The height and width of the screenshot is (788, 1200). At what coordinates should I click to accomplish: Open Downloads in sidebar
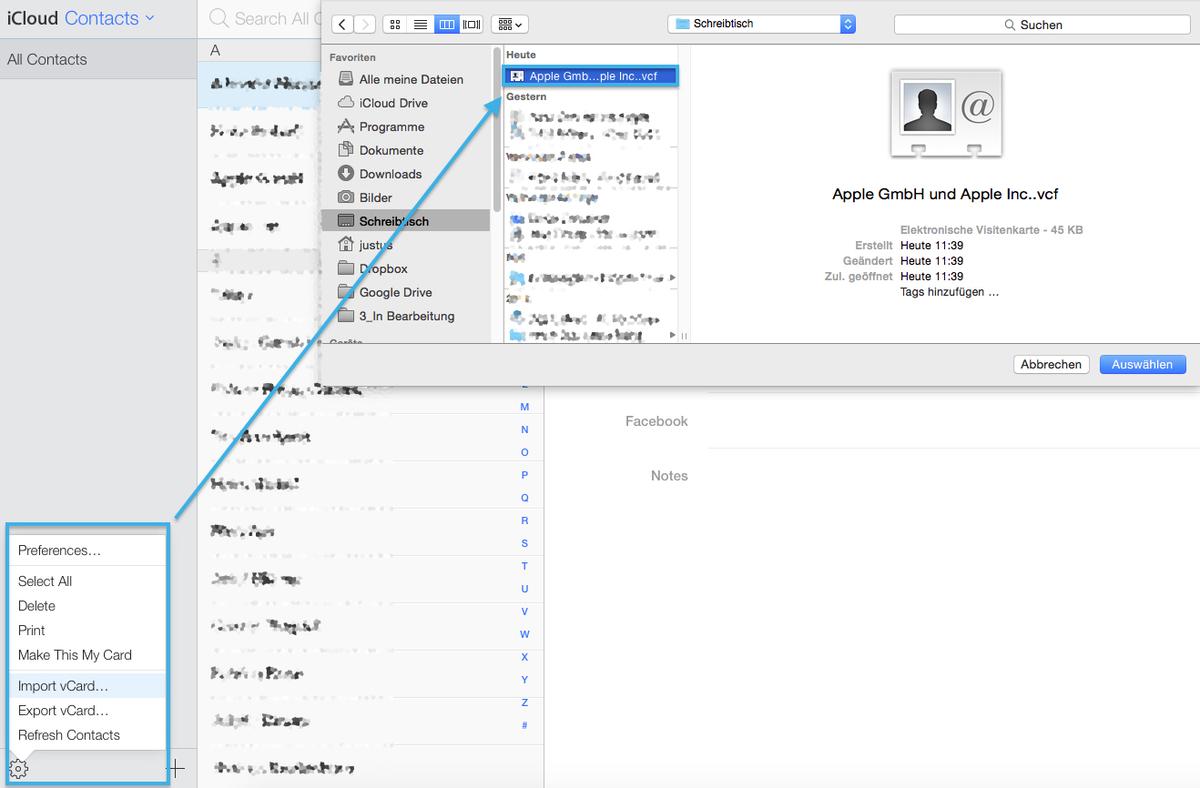pyautogui.click(x=390, y=174)
